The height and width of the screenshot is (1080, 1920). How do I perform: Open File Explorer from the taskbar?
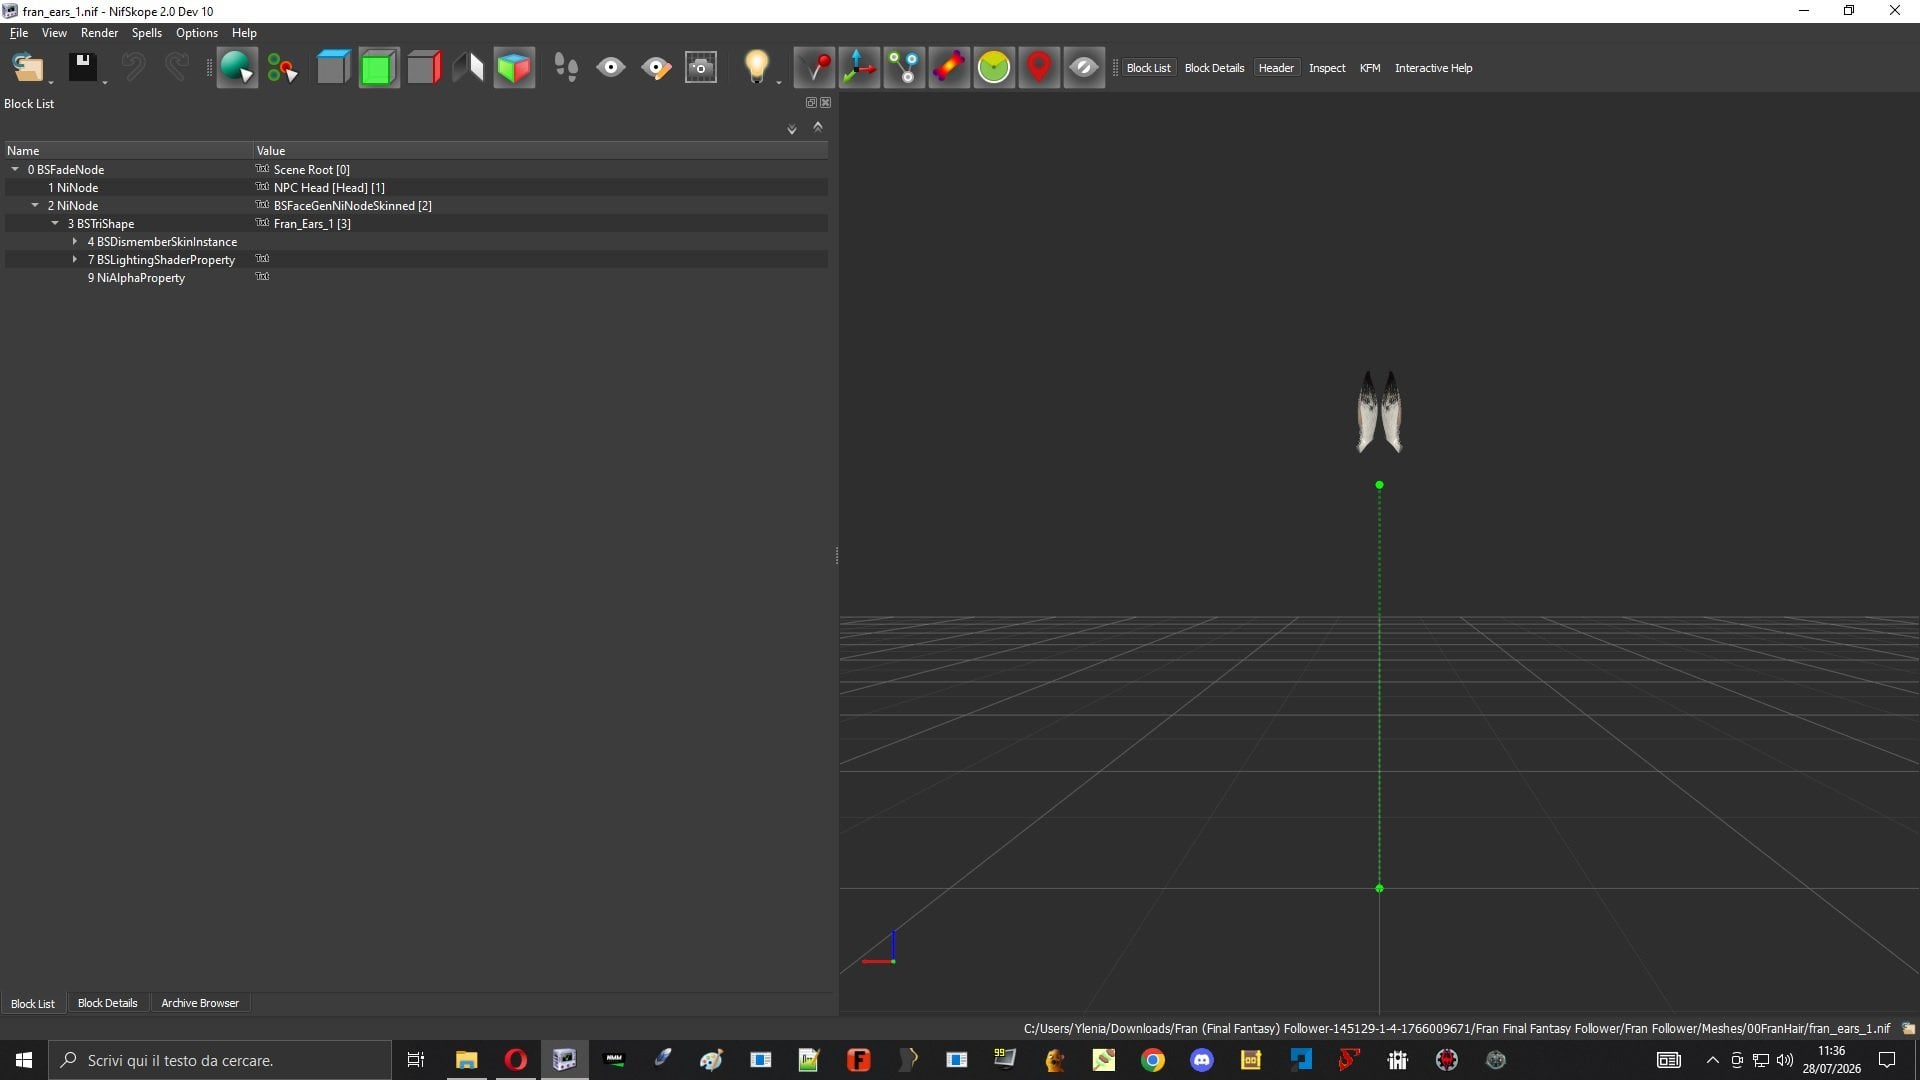tap(466, 1060)
